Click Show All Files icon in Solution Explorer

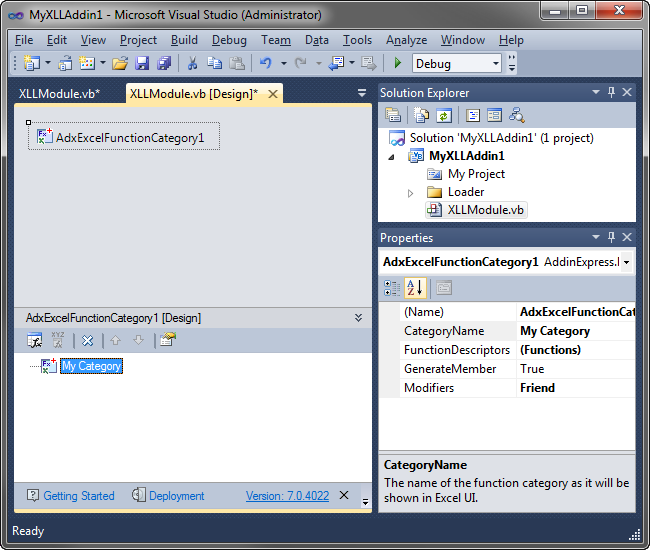[422, 115]
